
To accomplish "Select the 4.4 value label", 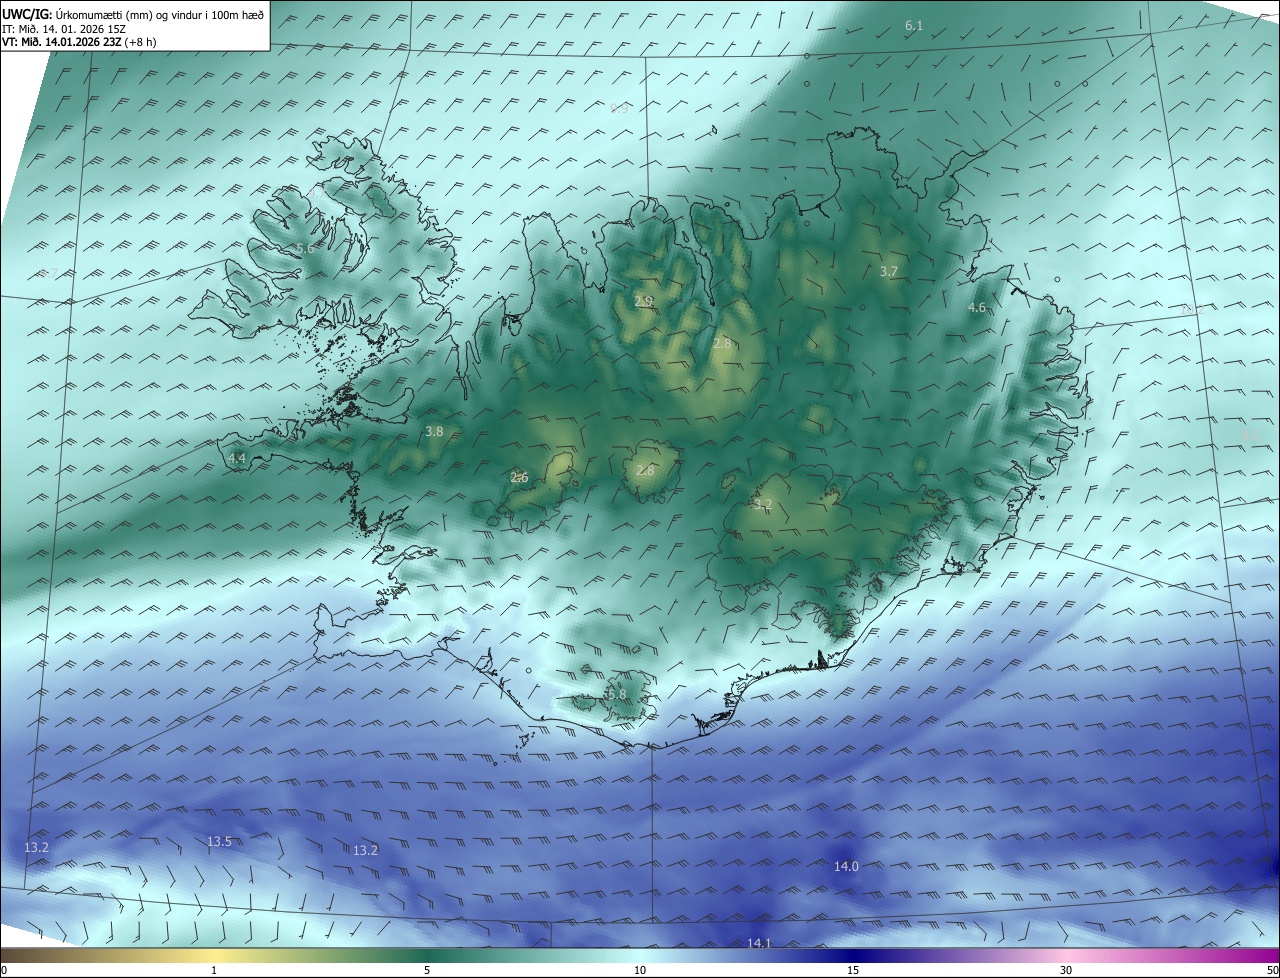I will pos(237,458).
